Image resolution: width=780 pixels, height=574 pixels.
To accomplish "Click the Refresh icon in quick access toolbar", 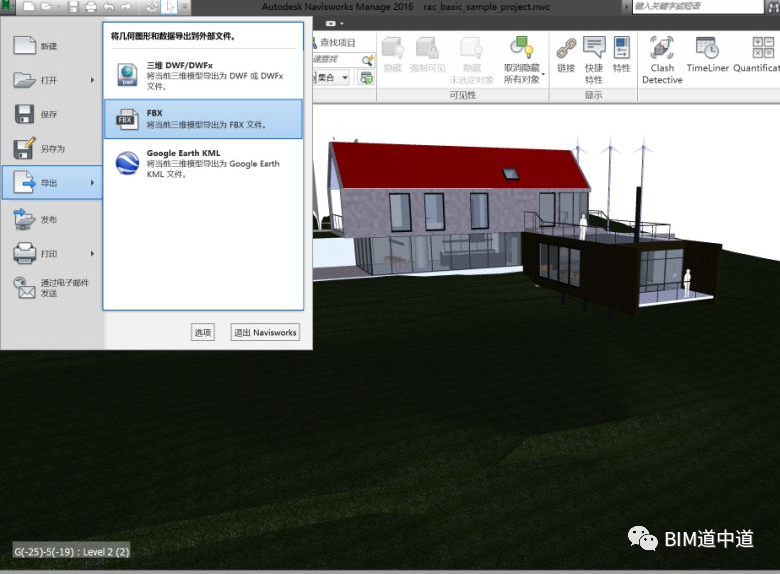I will pos(152,7).
